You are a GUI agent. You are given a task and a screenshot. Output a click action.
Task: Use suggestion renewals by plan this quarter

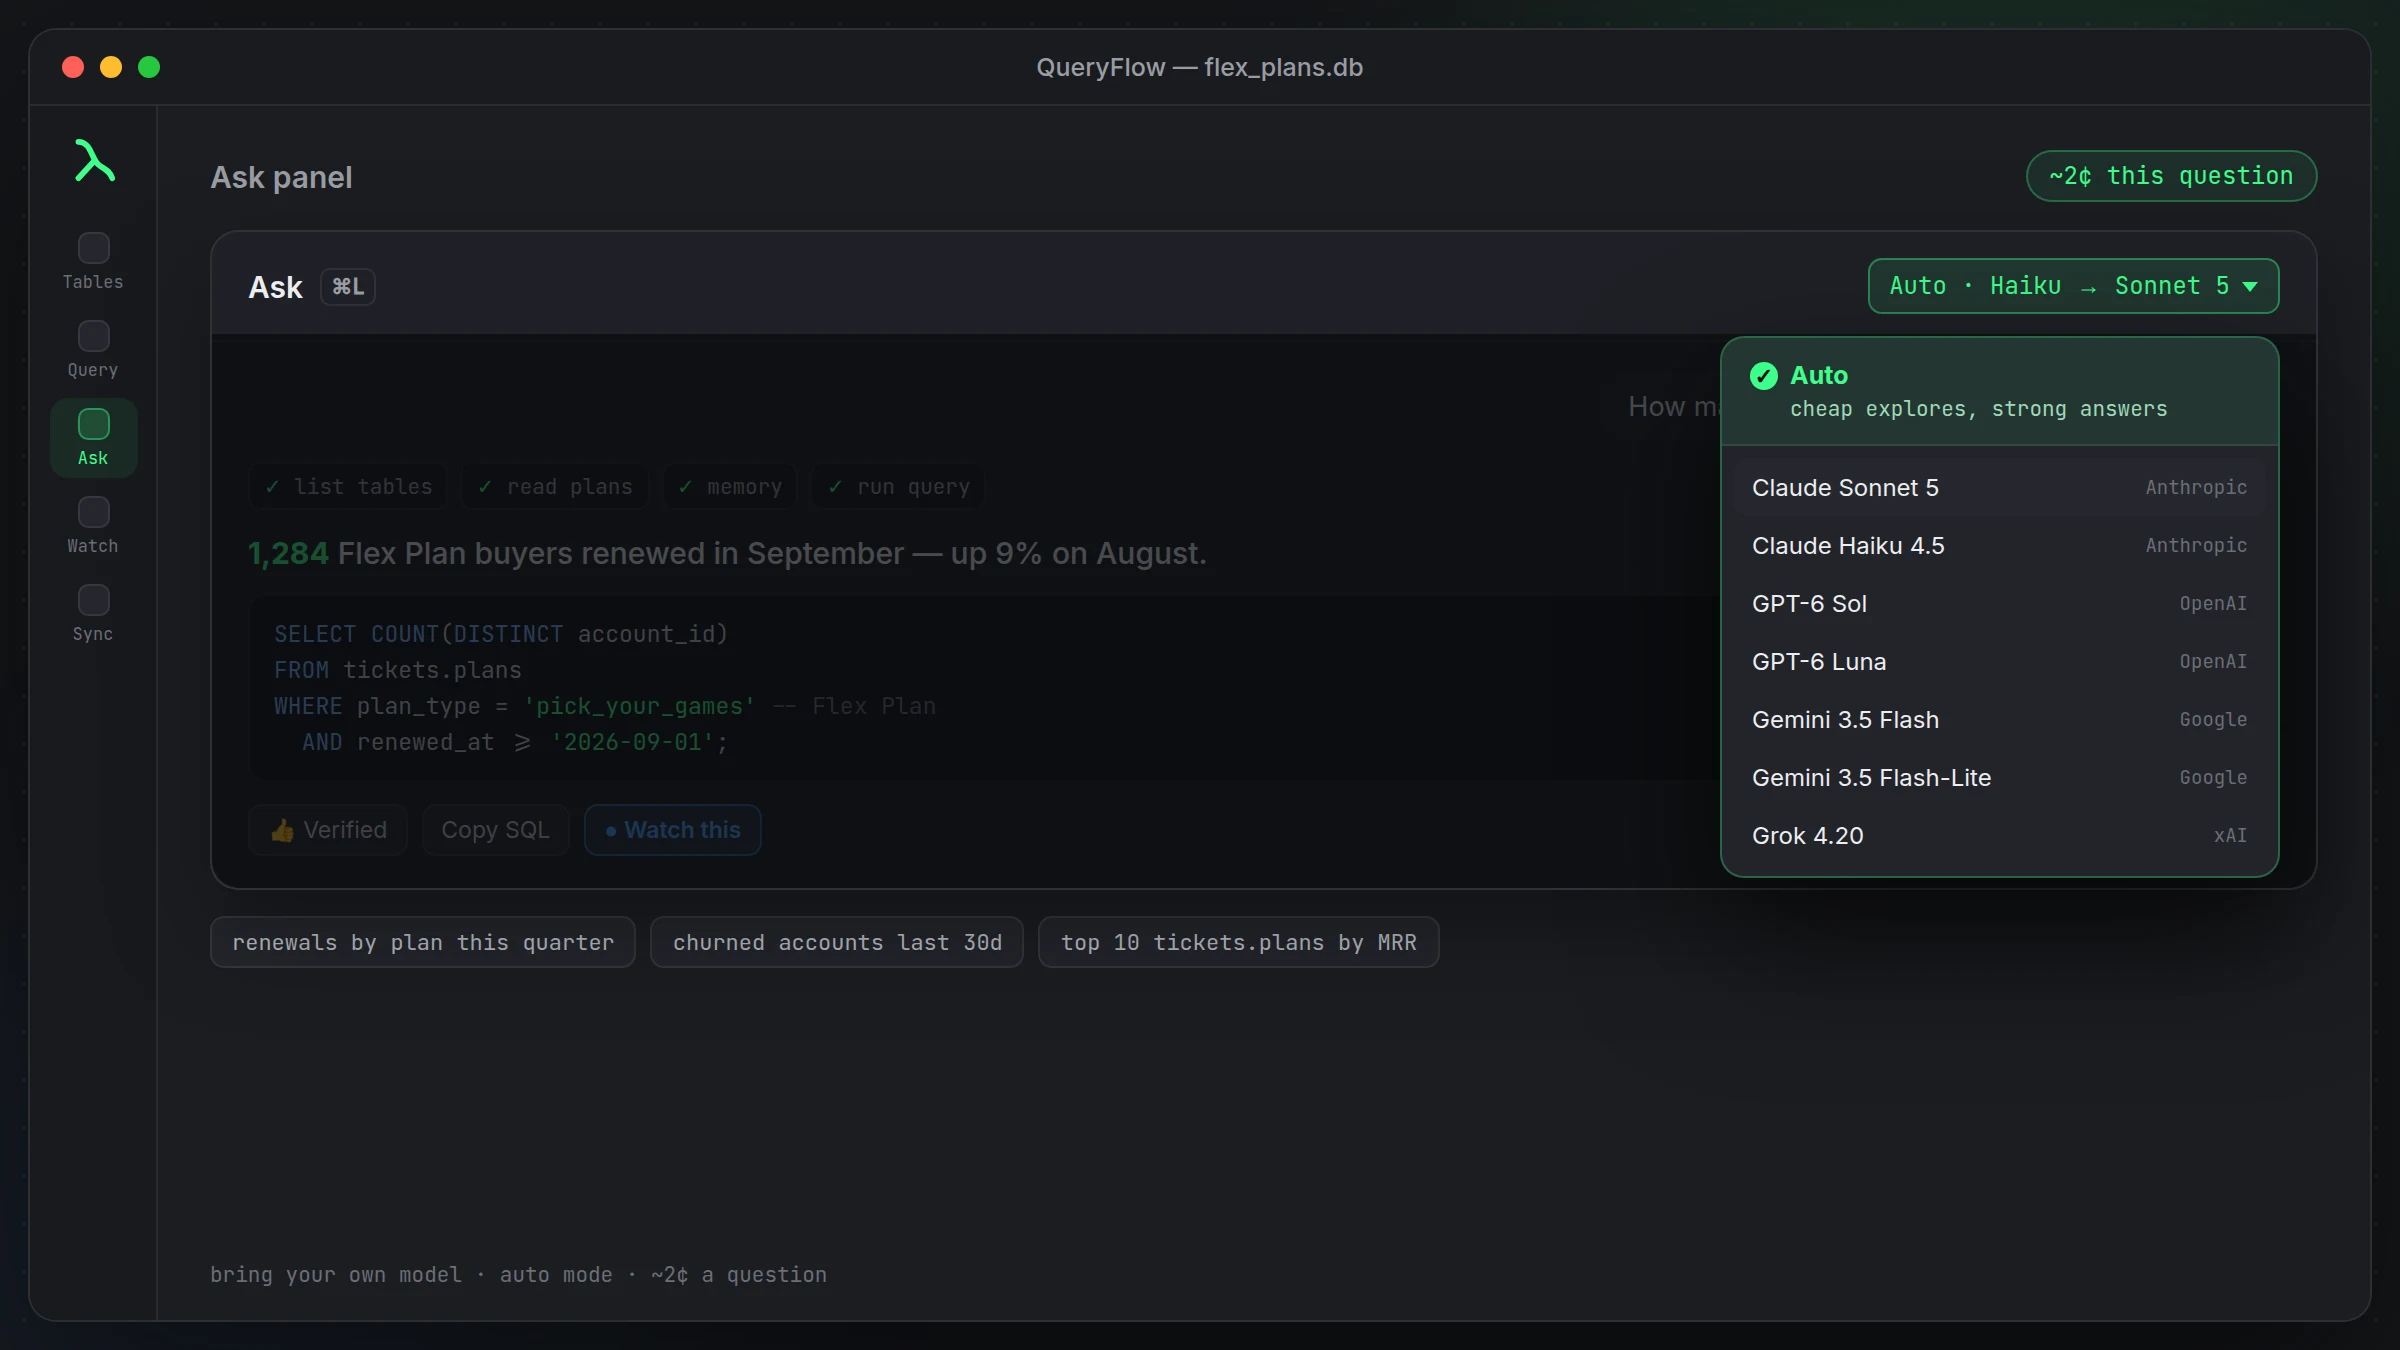(423, 942)
